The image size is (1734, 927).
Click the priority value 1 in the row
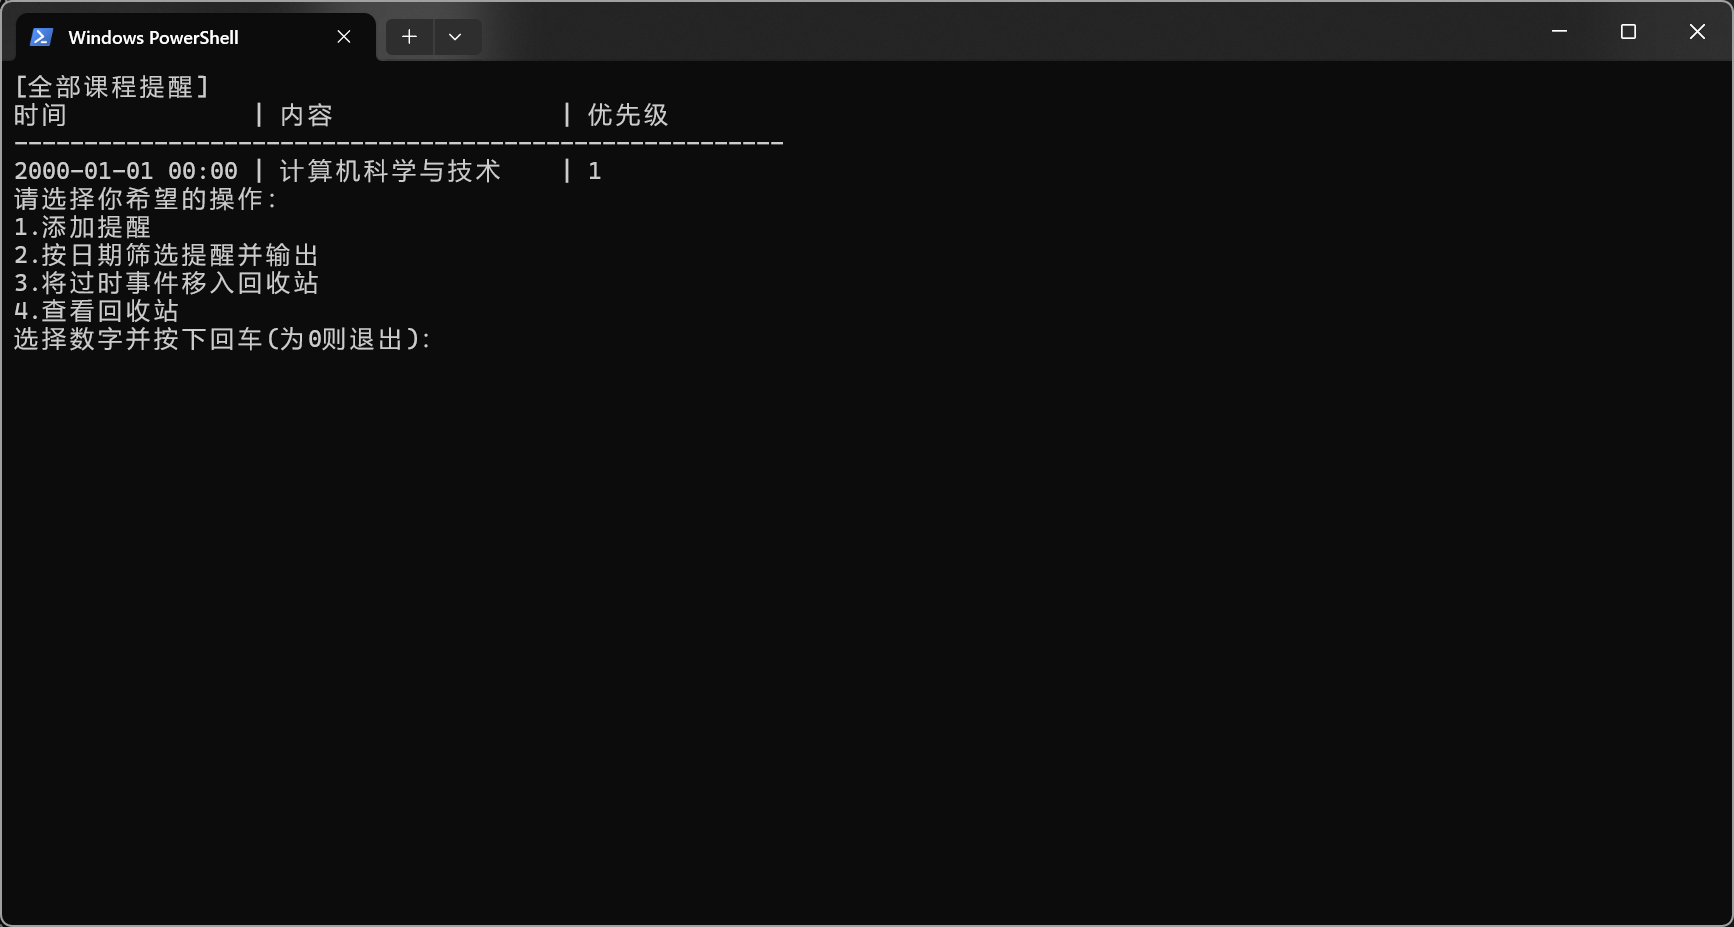pyautogui.click(x=594, y=171)
